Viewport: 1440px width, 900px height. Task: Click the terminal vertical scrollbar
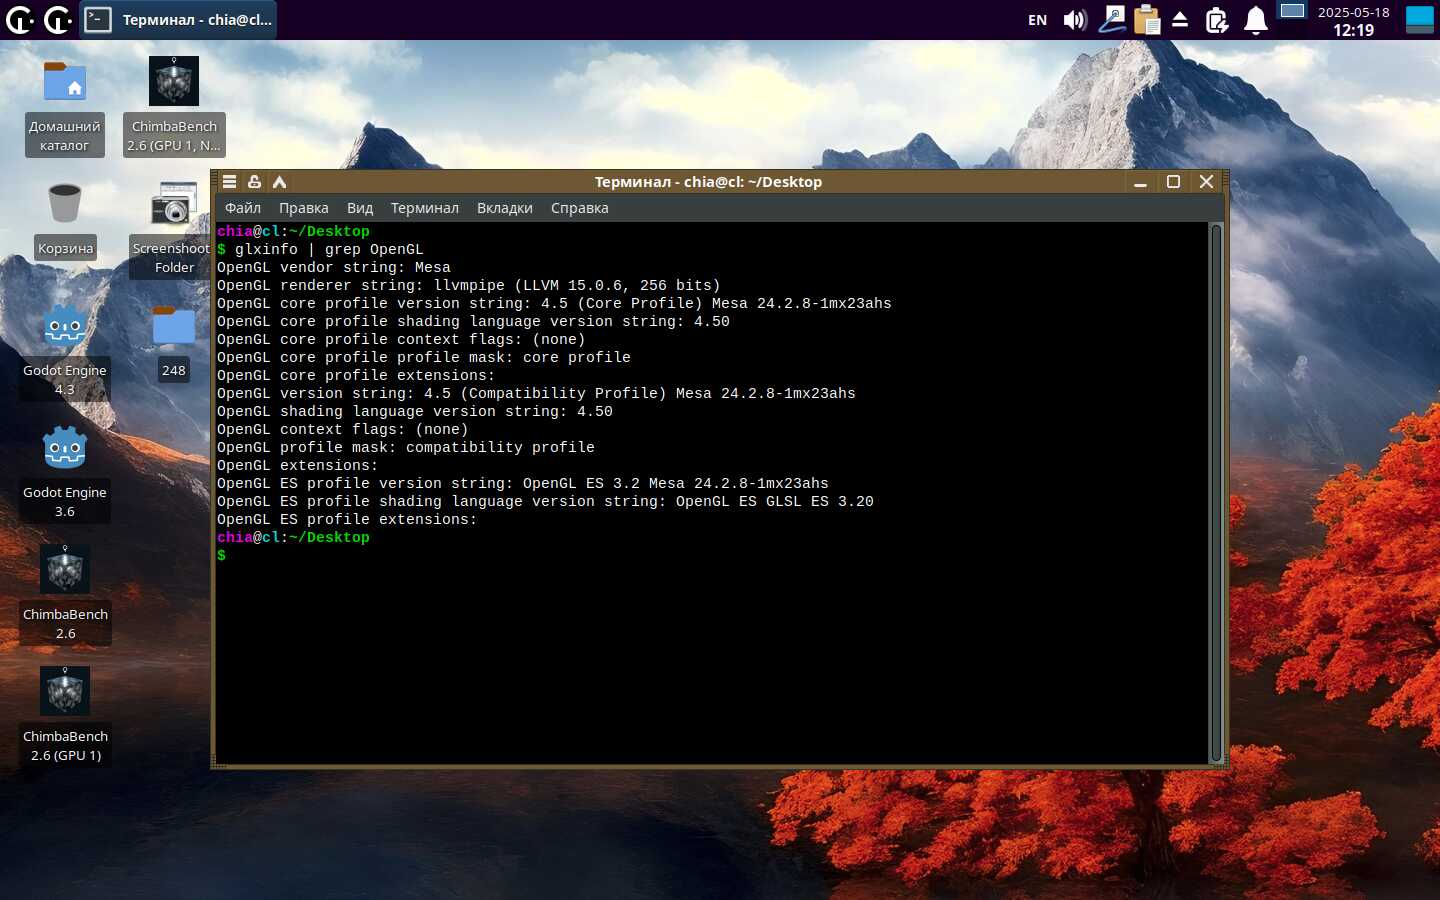1216,493
